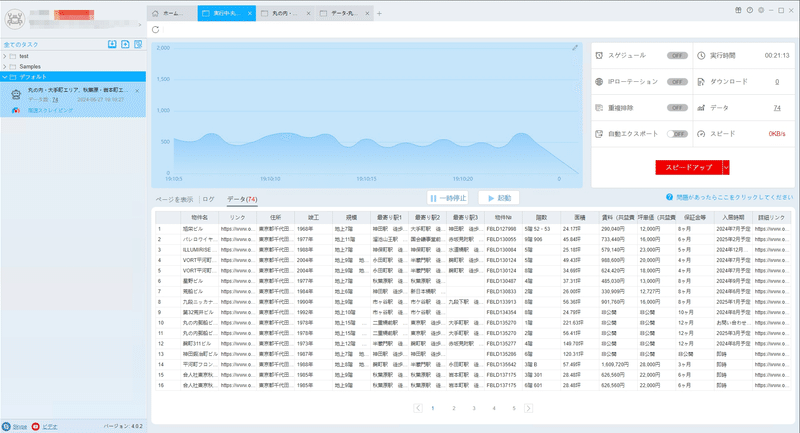Image resolution: width=800 pixels, height=433 pixels.
Task: Open the ページを表示 view tab
Action: click(x=174, y=199)
